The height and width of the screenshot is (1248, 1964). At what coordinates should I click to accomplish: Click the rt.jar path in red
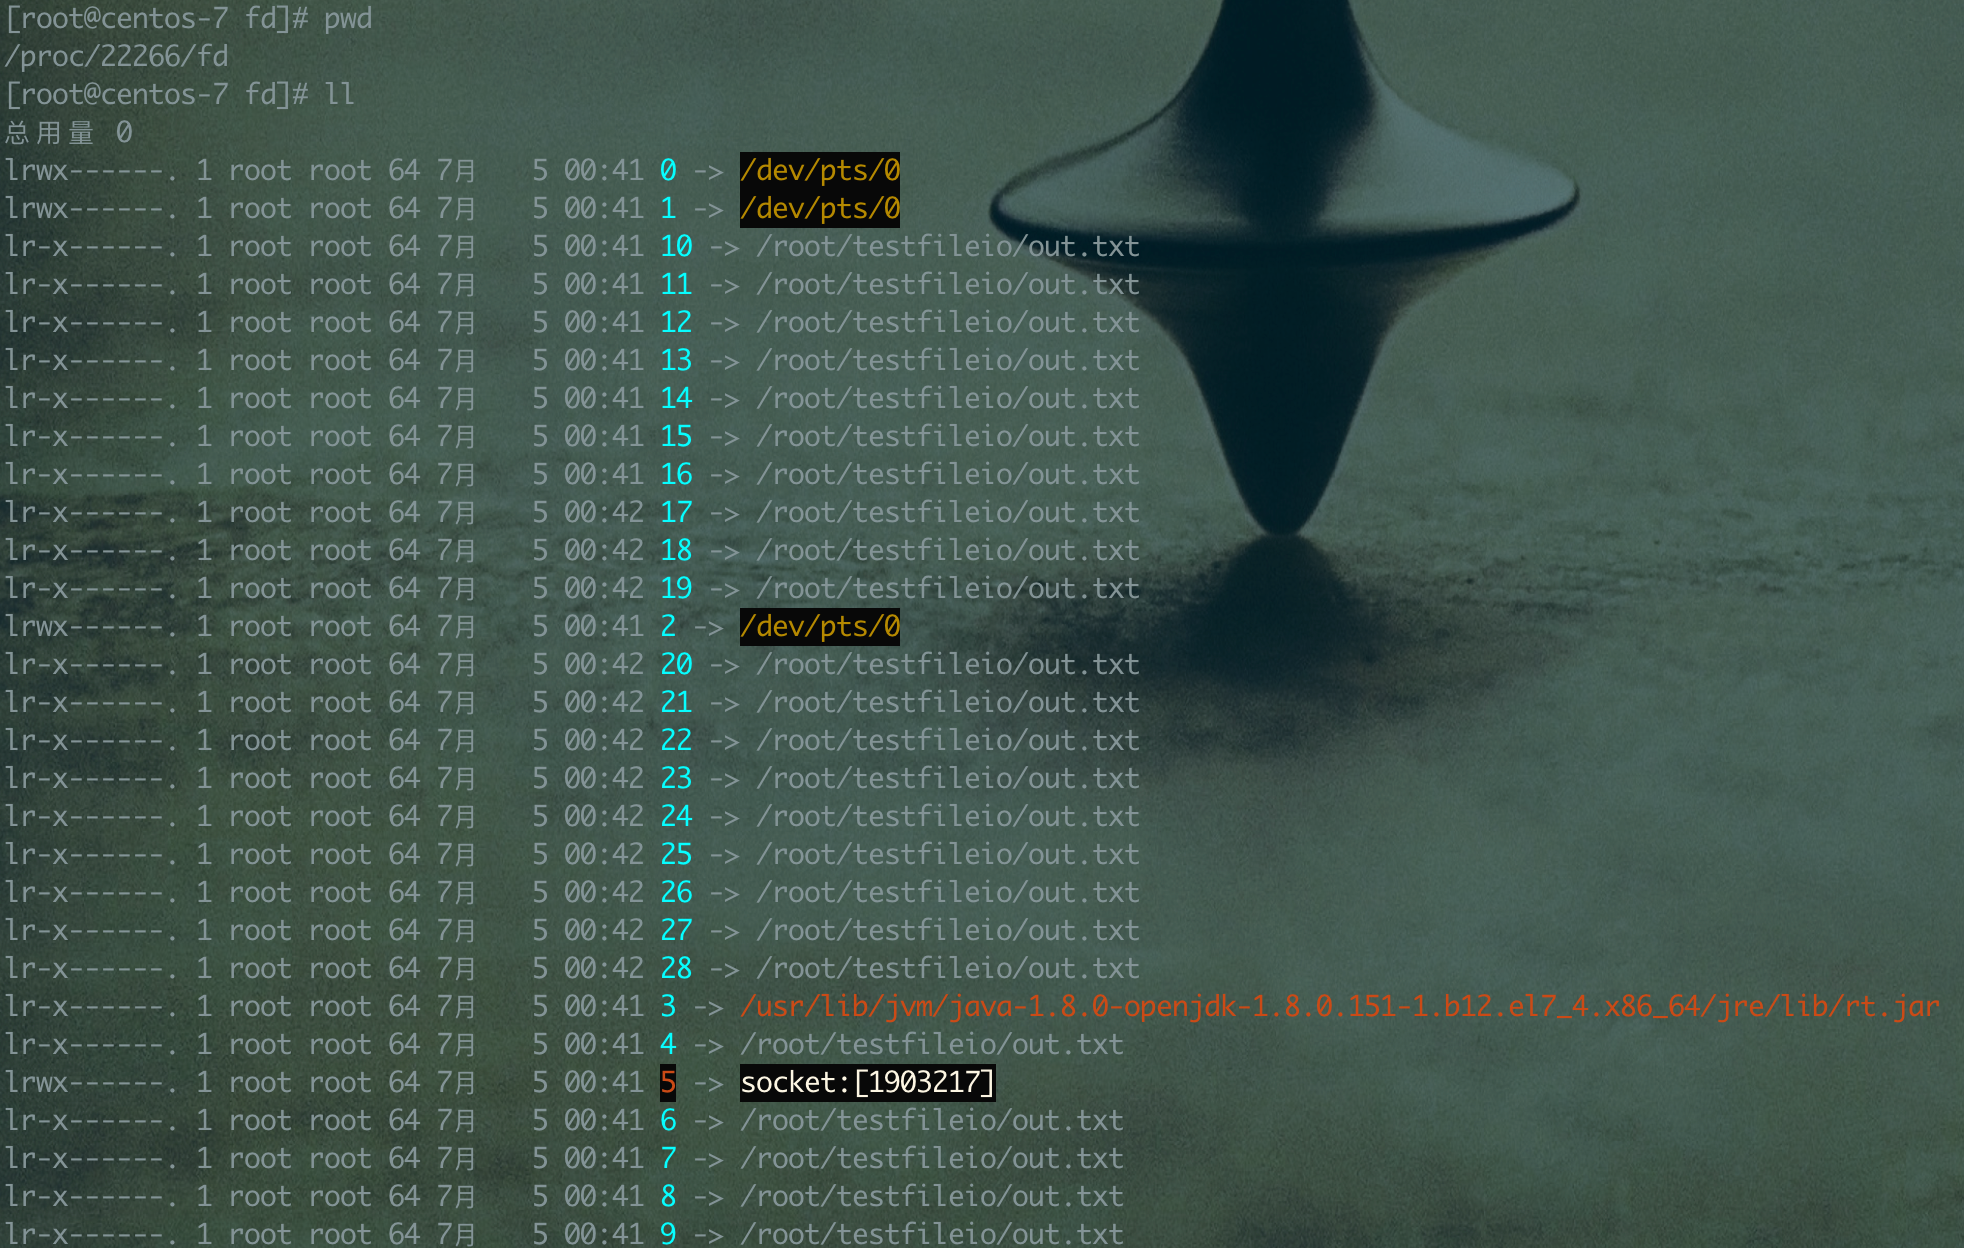1338,1006
